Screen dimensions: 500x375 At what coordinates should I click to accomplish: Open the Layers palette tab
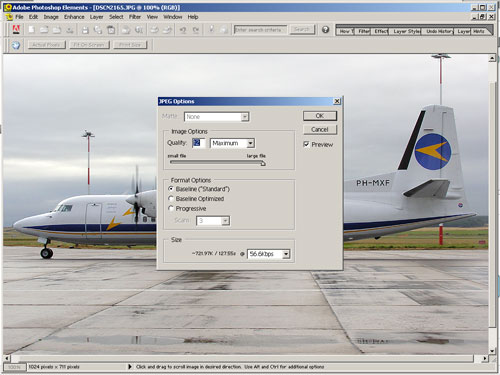pos(463,31)
